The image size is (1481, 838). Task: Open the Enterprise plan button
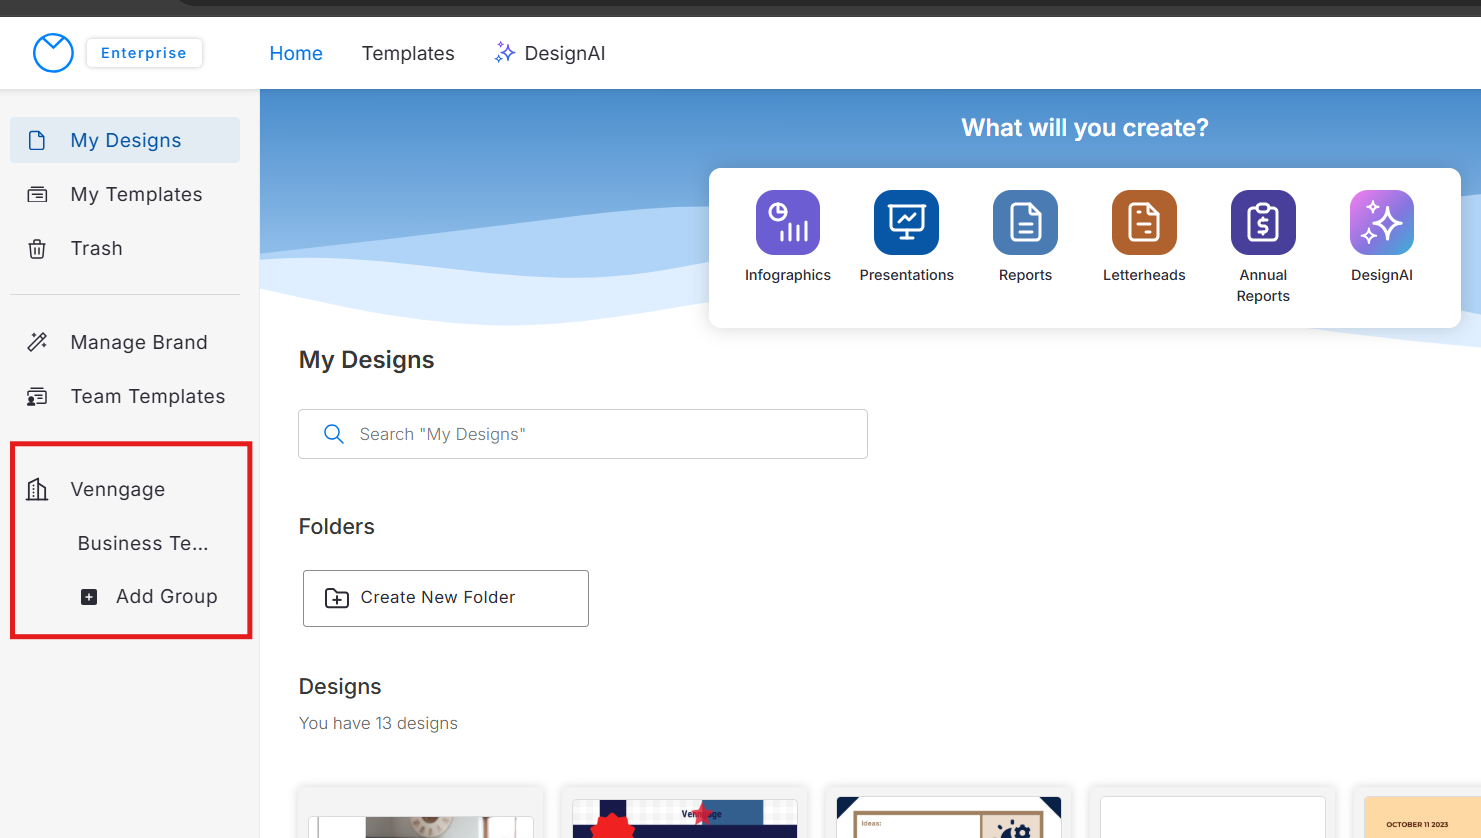144,52
